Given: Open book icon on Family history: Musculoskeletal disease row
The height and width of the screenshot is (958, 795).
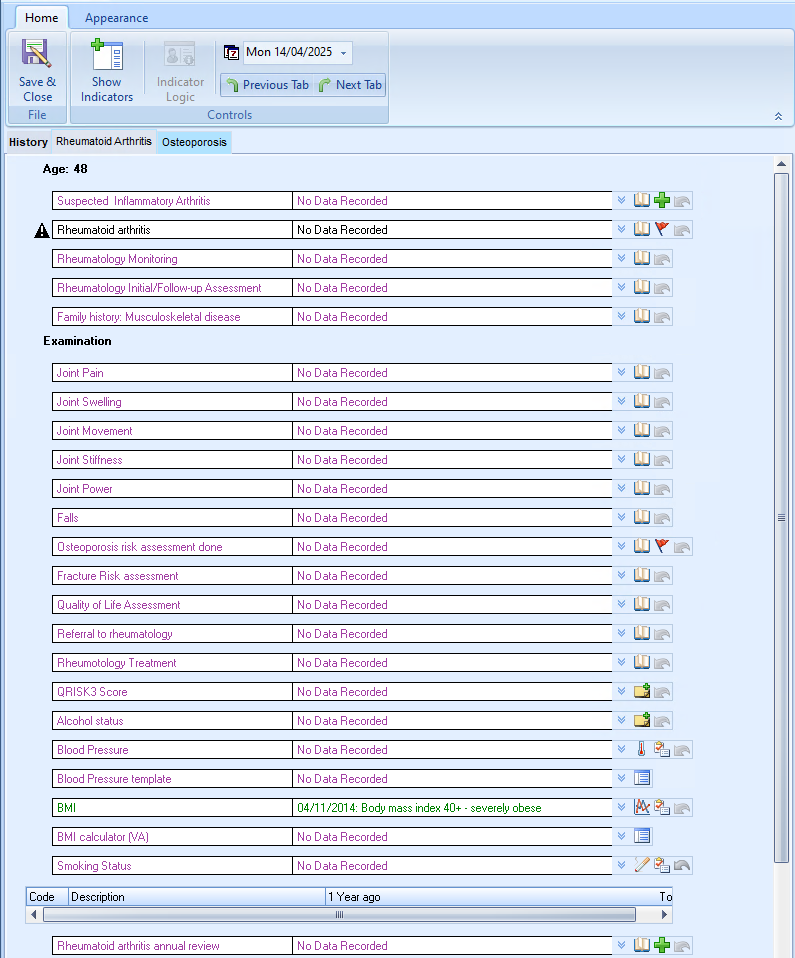Looking at the screenshot, I should pyautogui.click(x=642, y=316).
